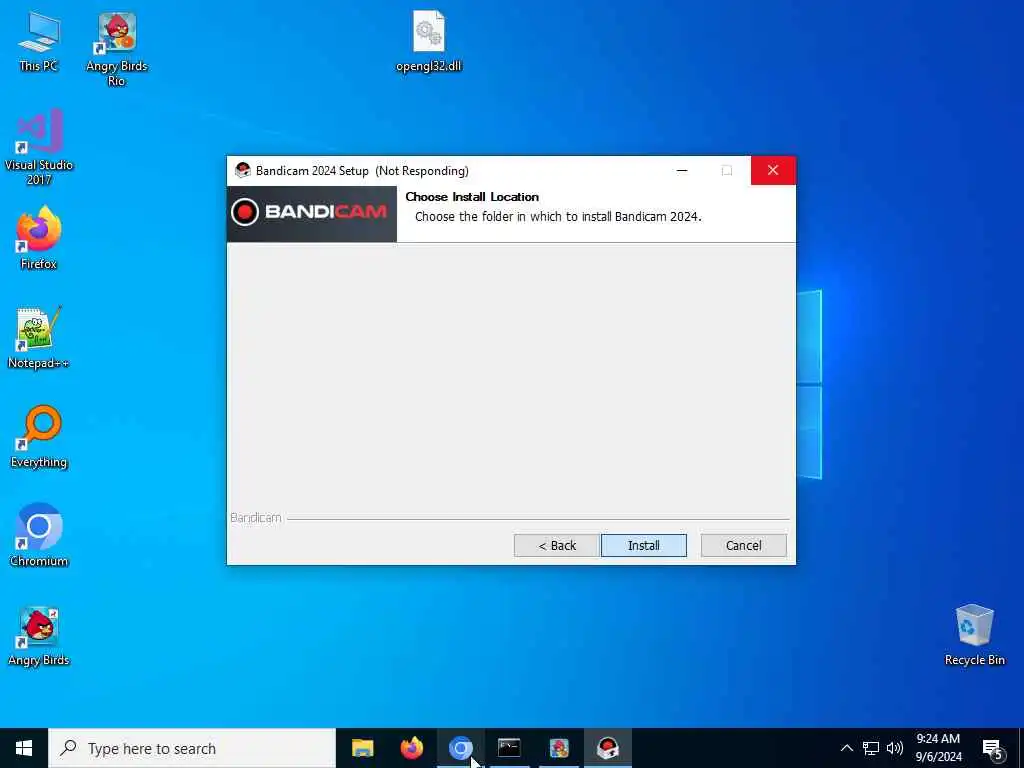Select the opengl32.dll file icon
The width and height of the screenshot is (1024, 768).
pos(428,41)
